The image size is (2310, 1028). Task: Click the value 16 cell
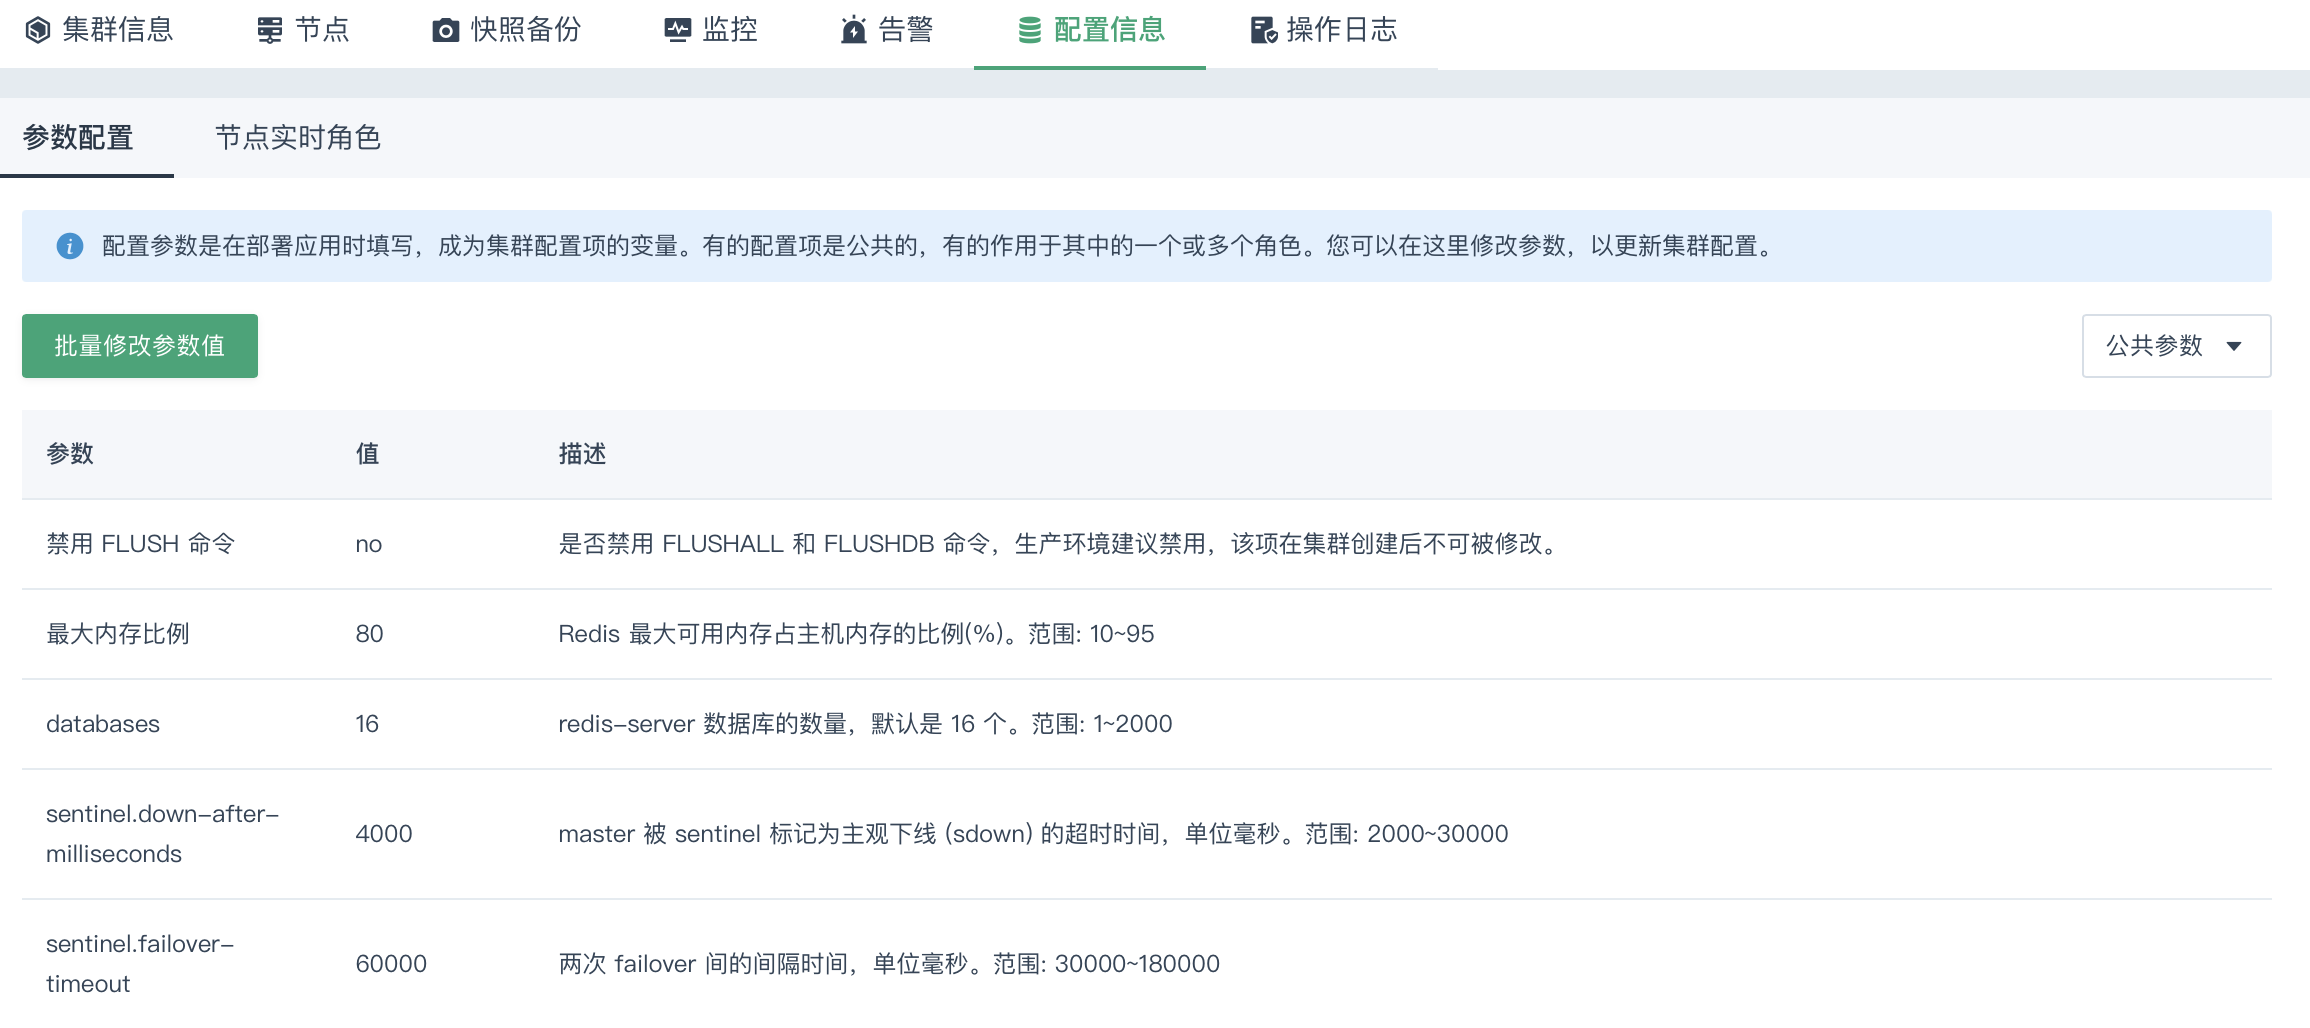(x=367, y=724)
